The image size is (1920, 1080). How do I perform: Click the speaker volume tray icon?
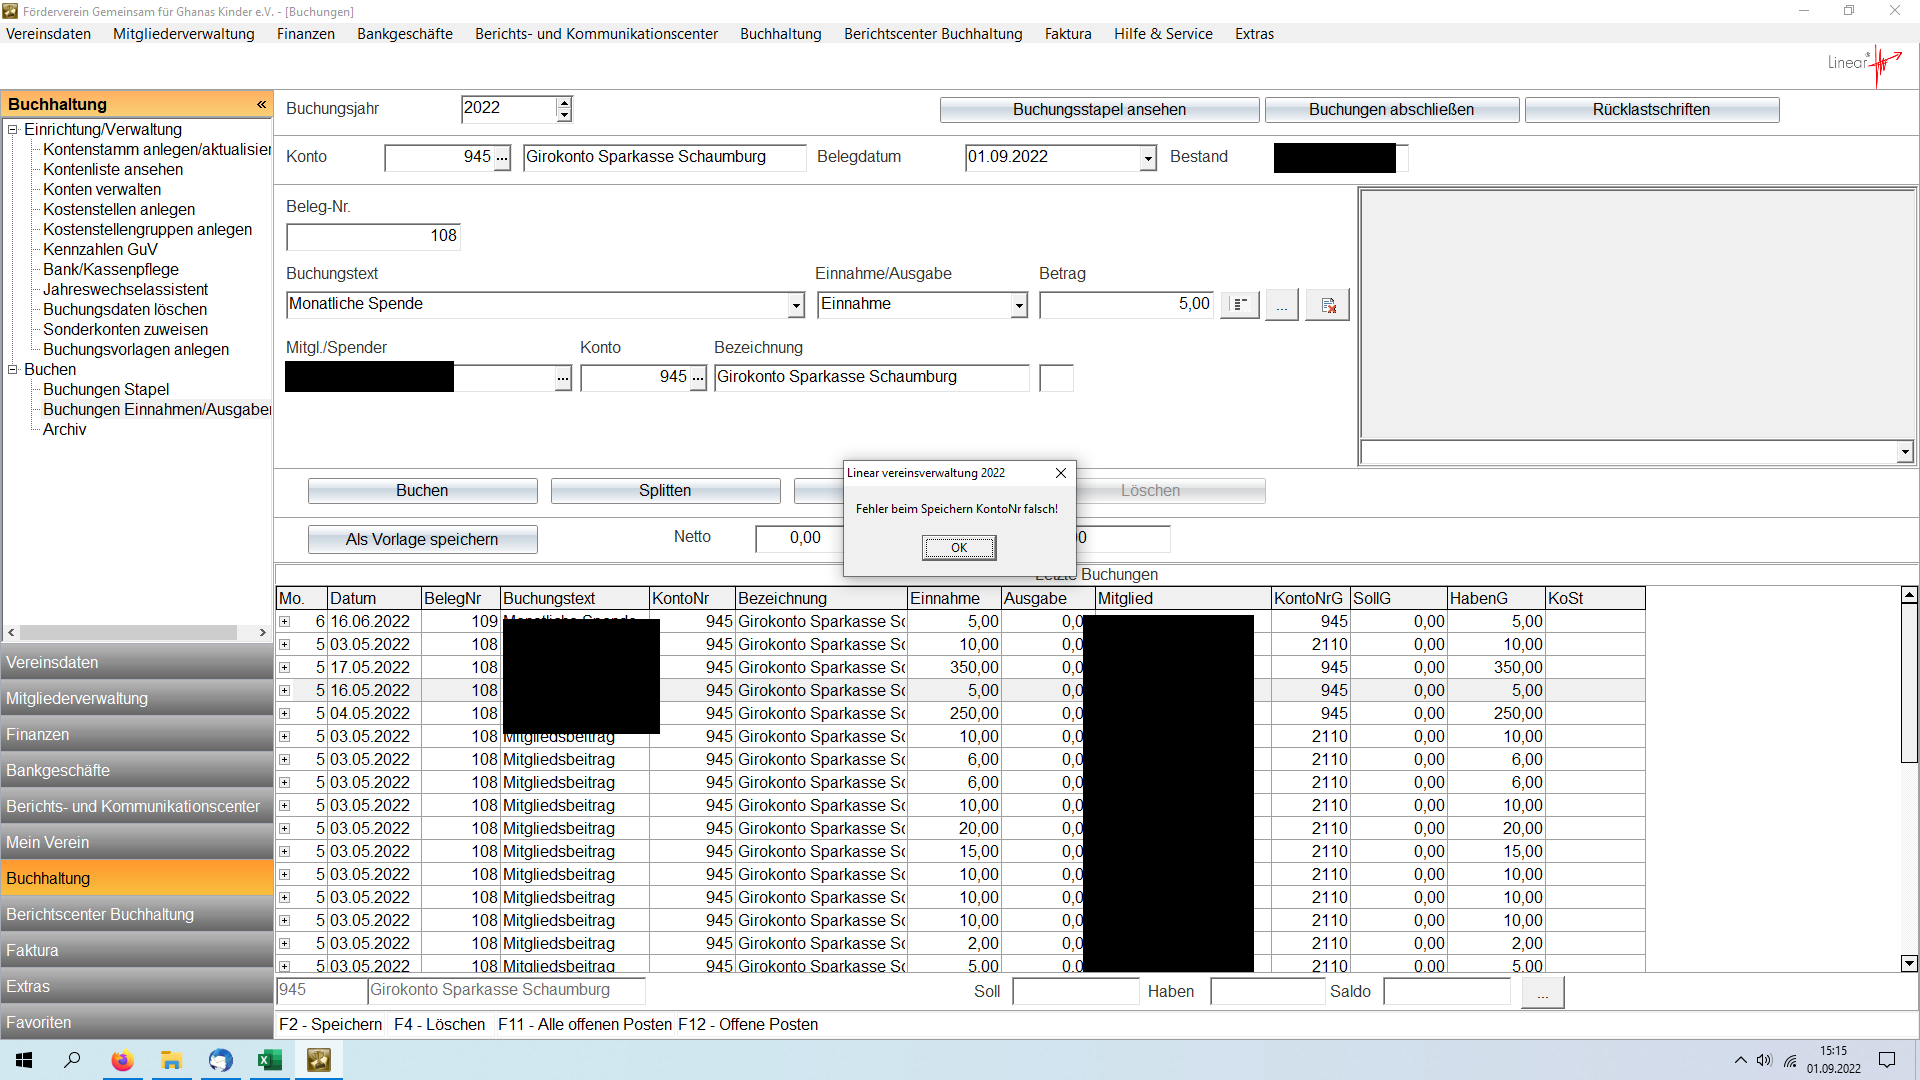click(1764, 1060)
